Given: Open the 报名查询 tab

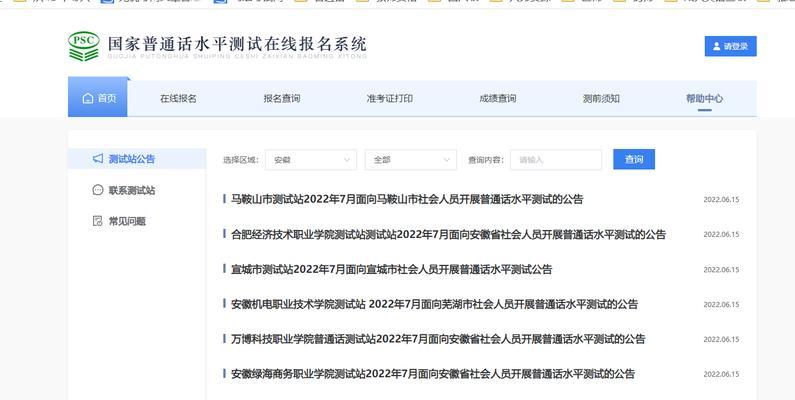Looking at the screenshot, I should (281, 98).
